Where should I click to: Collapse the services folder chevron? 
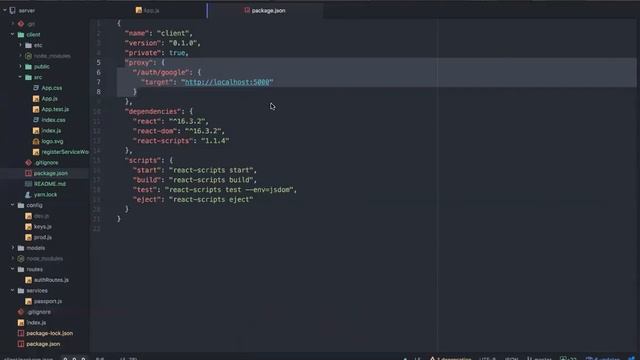[13, 290]
